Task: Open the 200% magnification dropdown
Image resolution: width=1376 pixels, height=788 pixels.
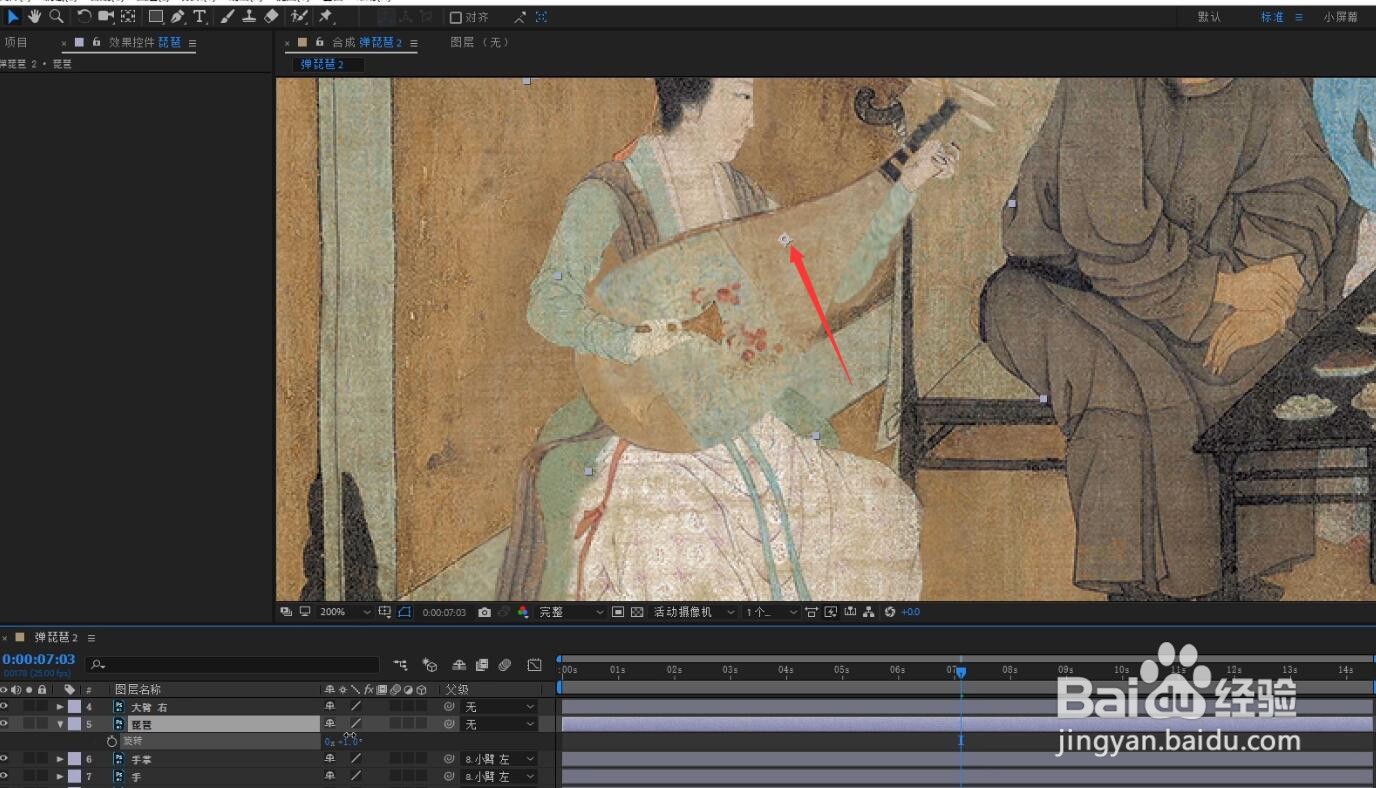Action: pos(345,612)
